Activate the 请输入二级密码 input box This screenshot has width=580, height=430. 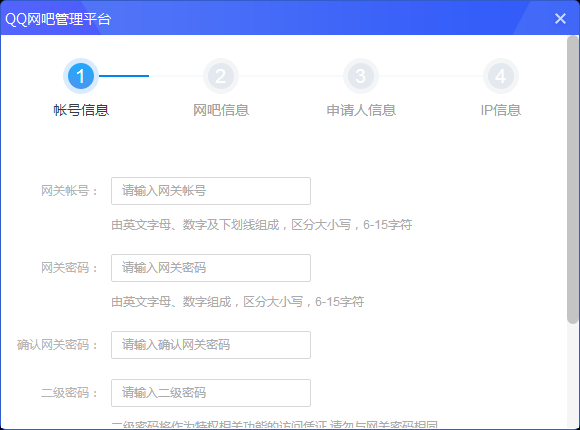[x=211, y=393]
